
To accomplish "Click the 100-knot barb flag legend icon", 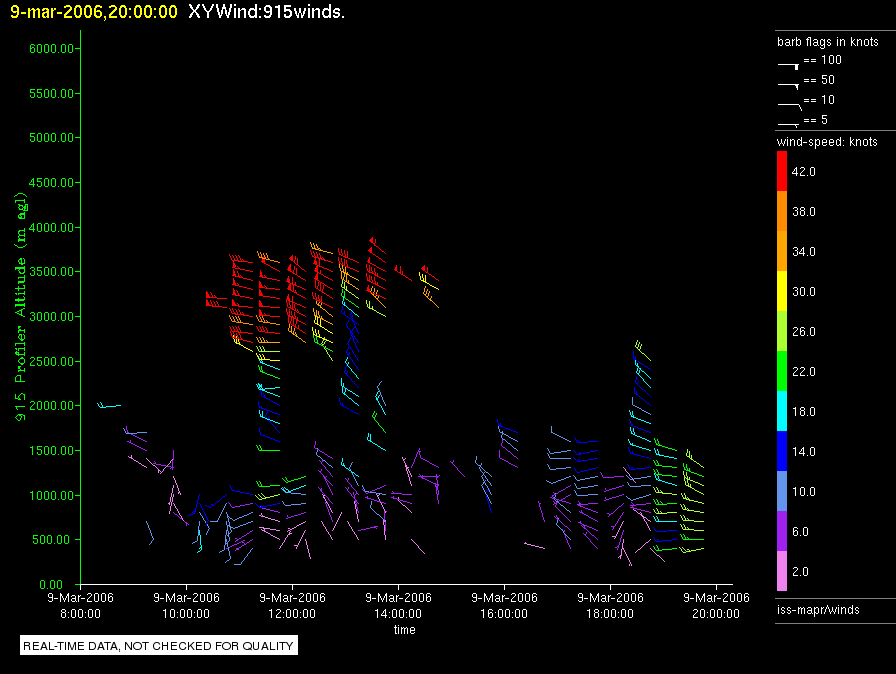I will point(788,63).
